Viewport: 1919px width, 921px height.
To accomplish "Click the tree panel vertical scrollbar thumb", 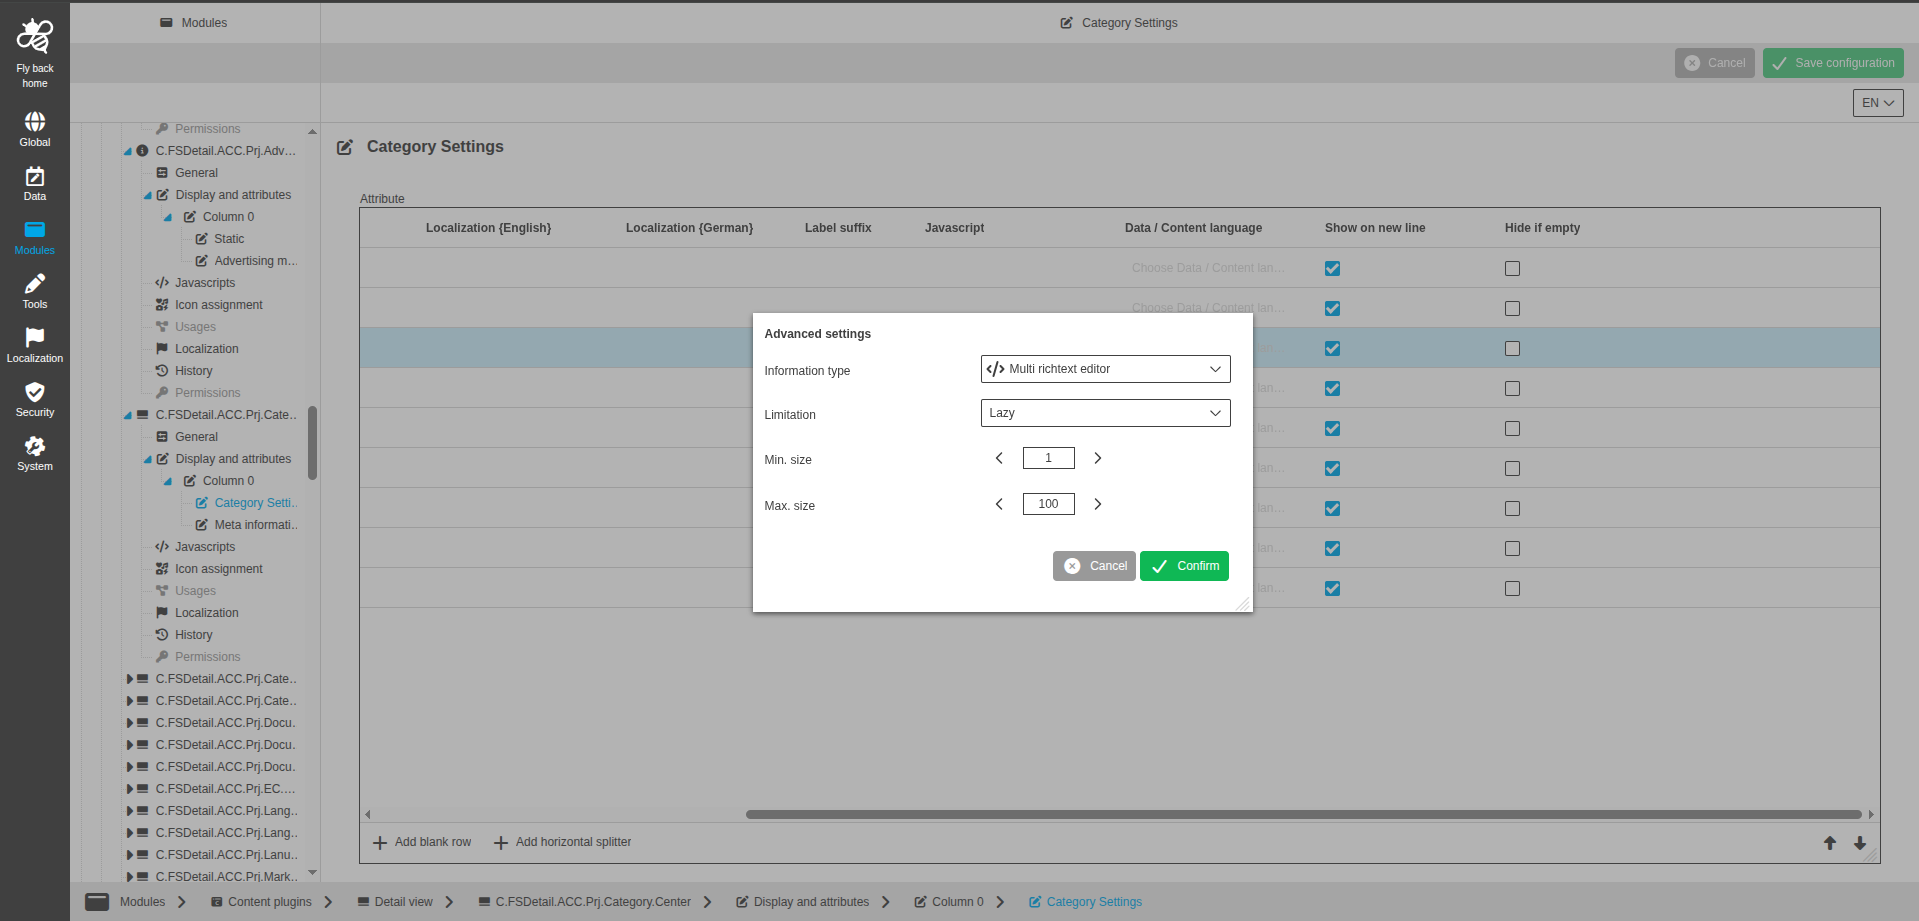I will (x=313, y=442).
